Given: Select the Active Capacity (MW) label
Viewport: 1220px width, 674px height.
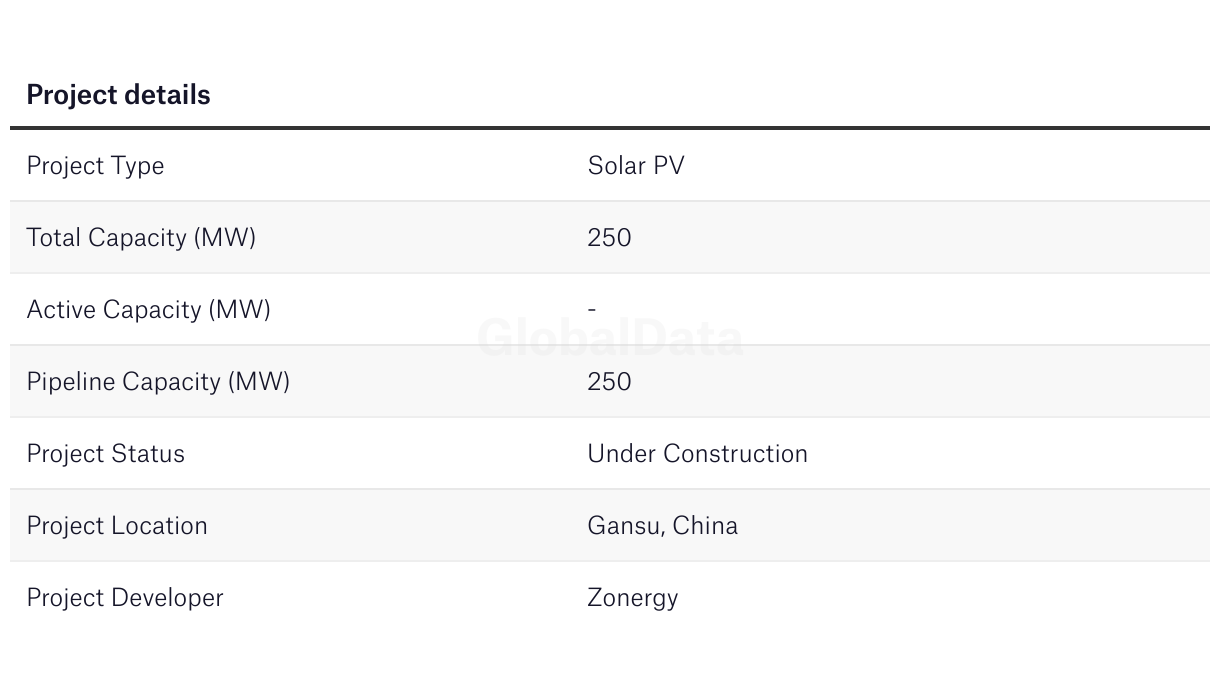Looking at the screenshot, I should [148, 310].
